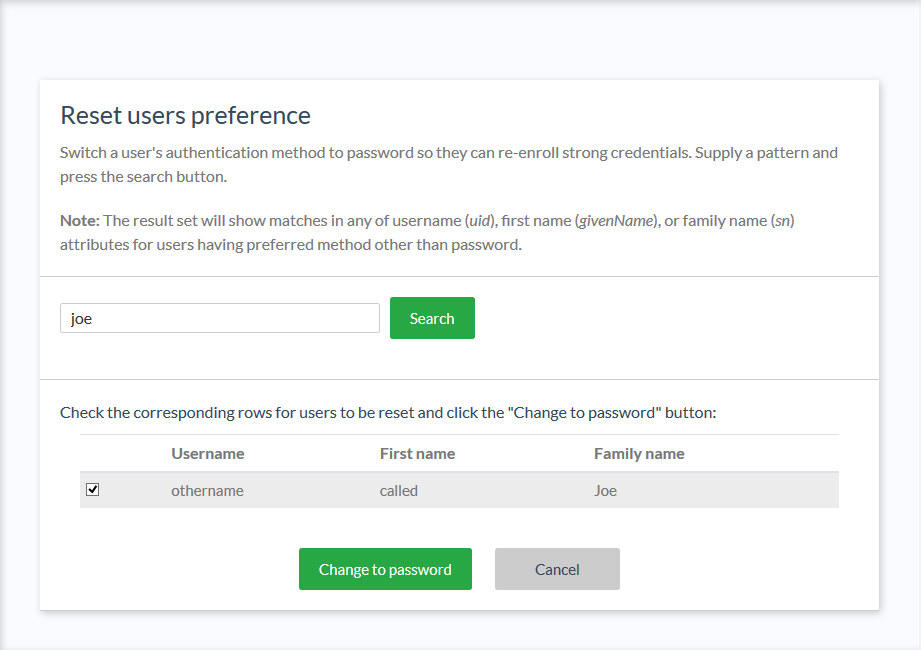Activate the Change to password action

click(x=385, y=568)
